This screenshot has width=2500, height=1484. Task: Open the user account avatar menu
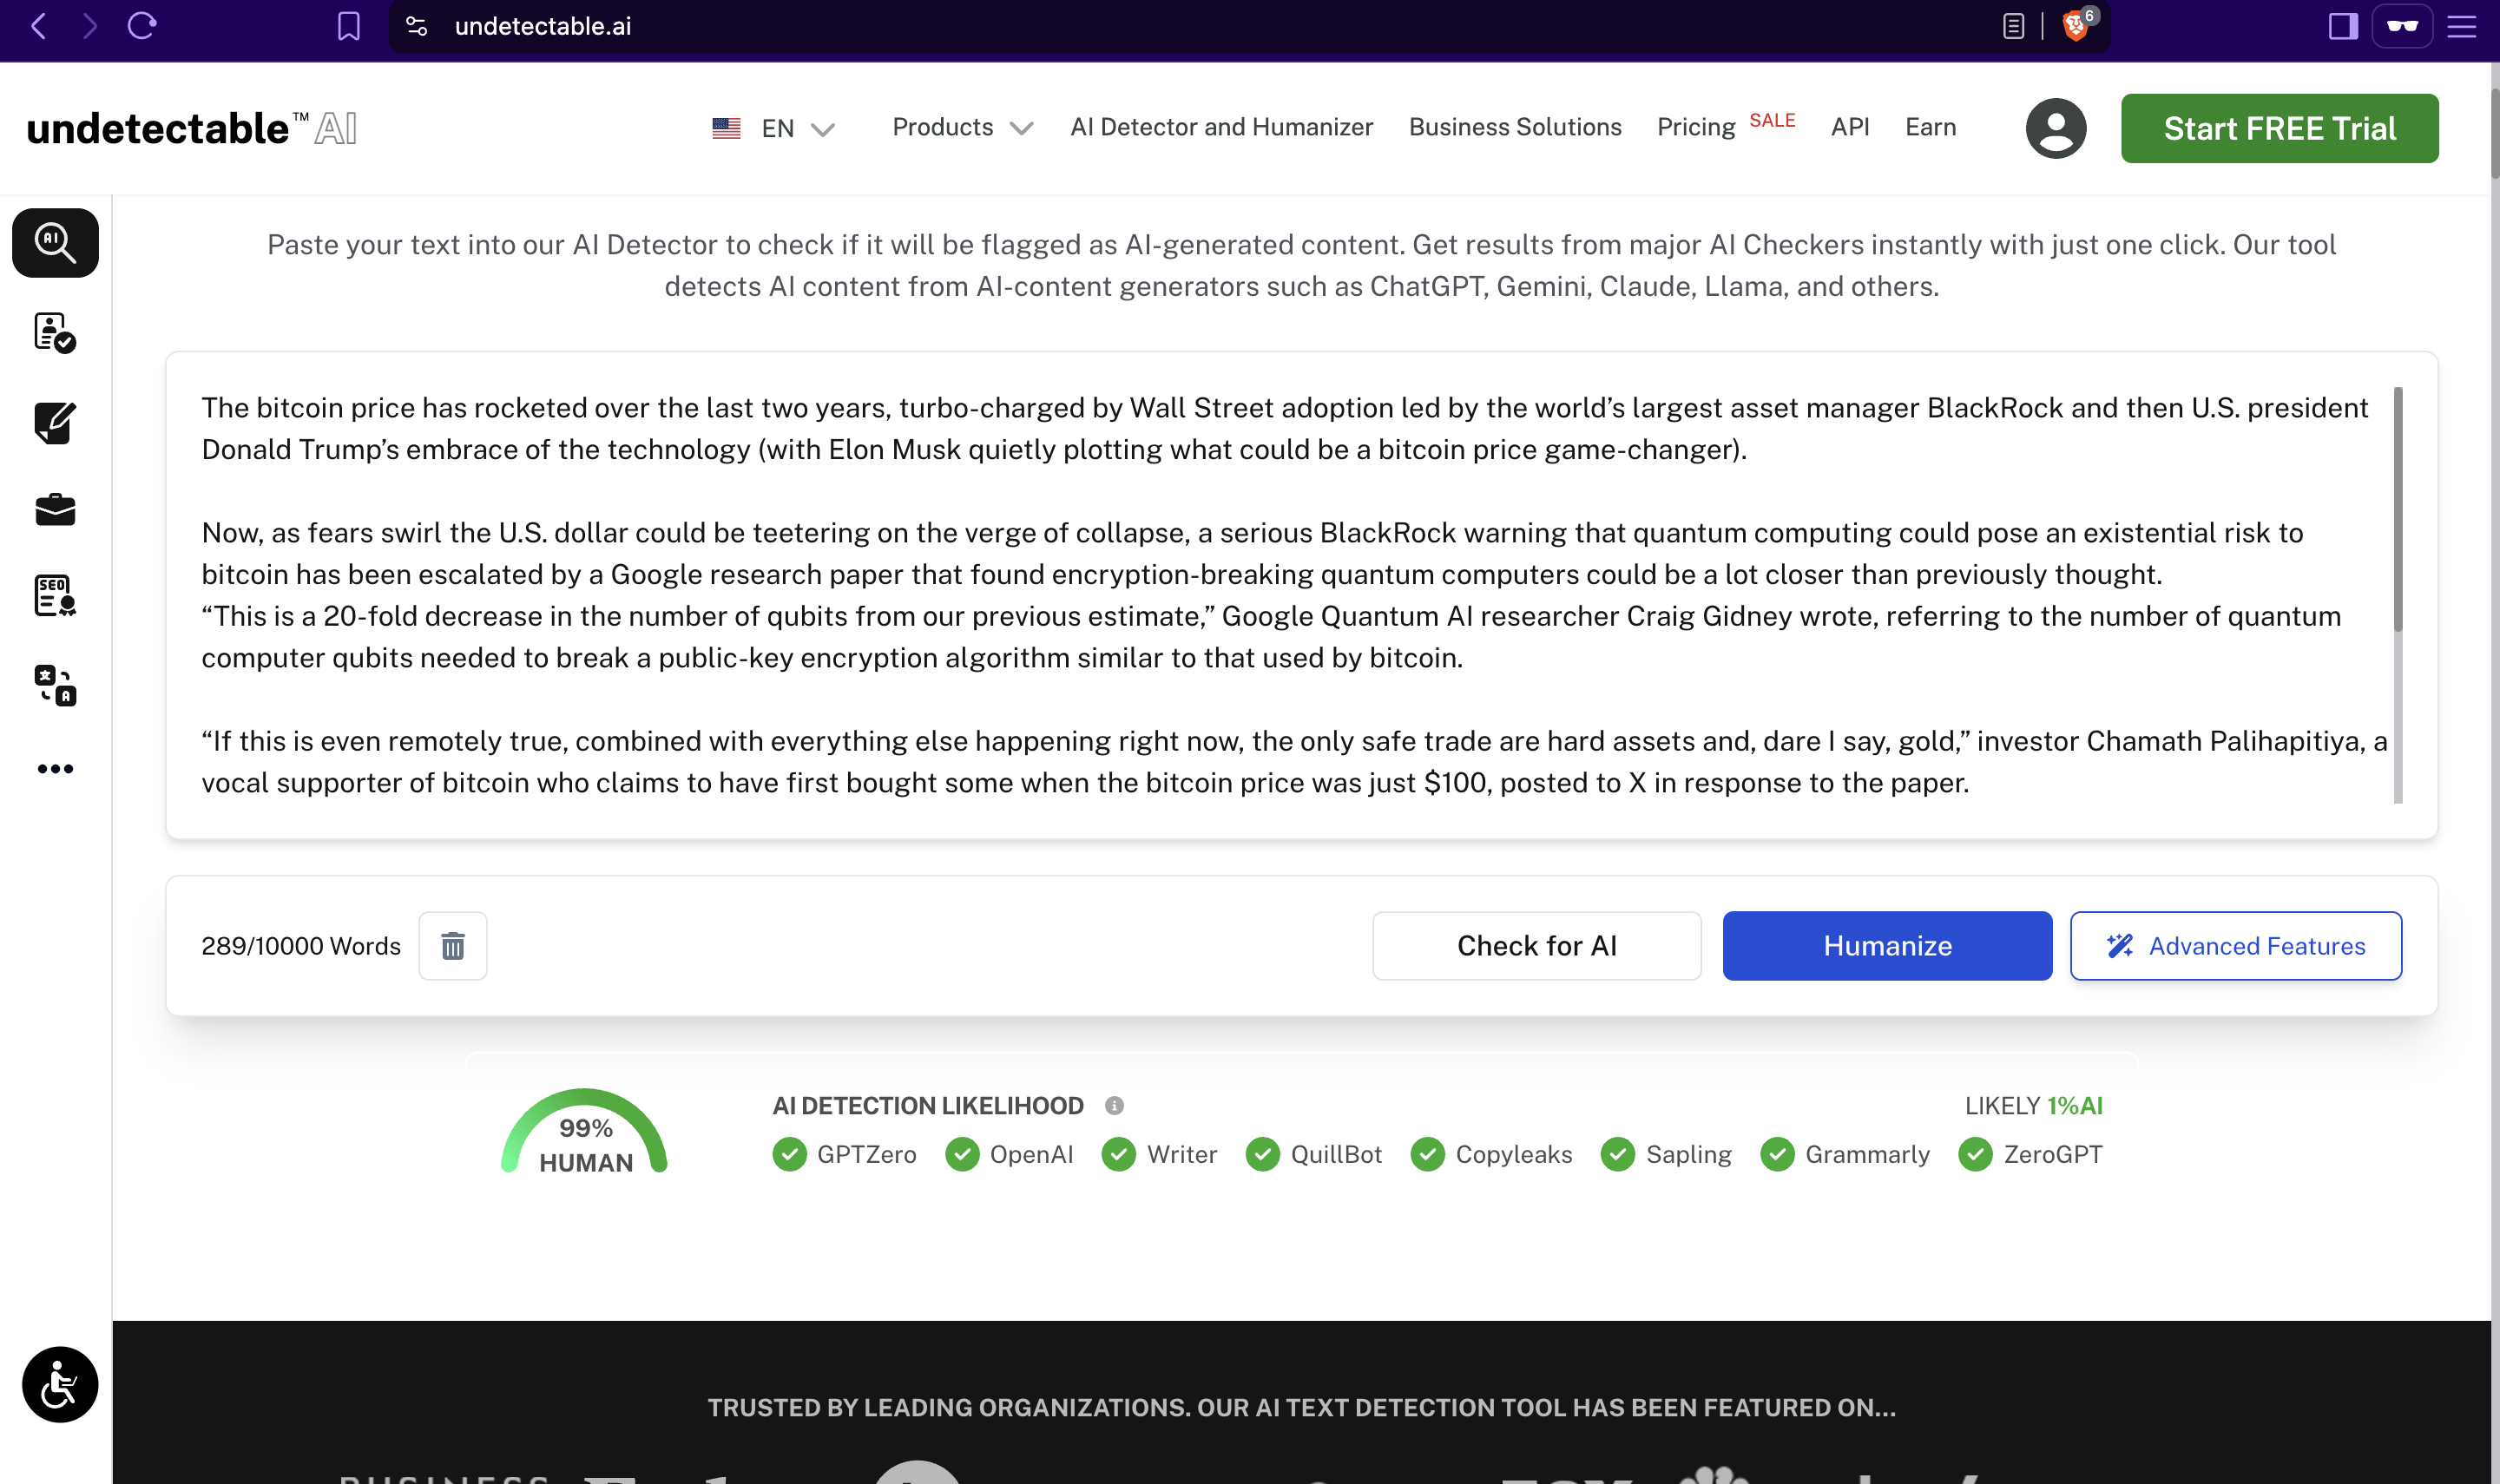tap(2056, 128)
